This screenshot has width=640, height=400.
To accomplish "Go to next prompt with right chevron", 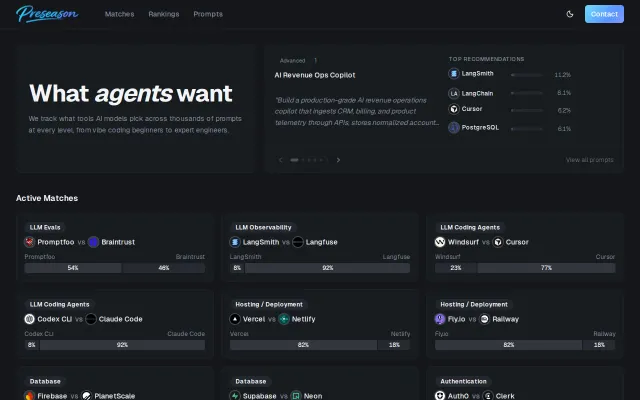I will coord(338,160).
